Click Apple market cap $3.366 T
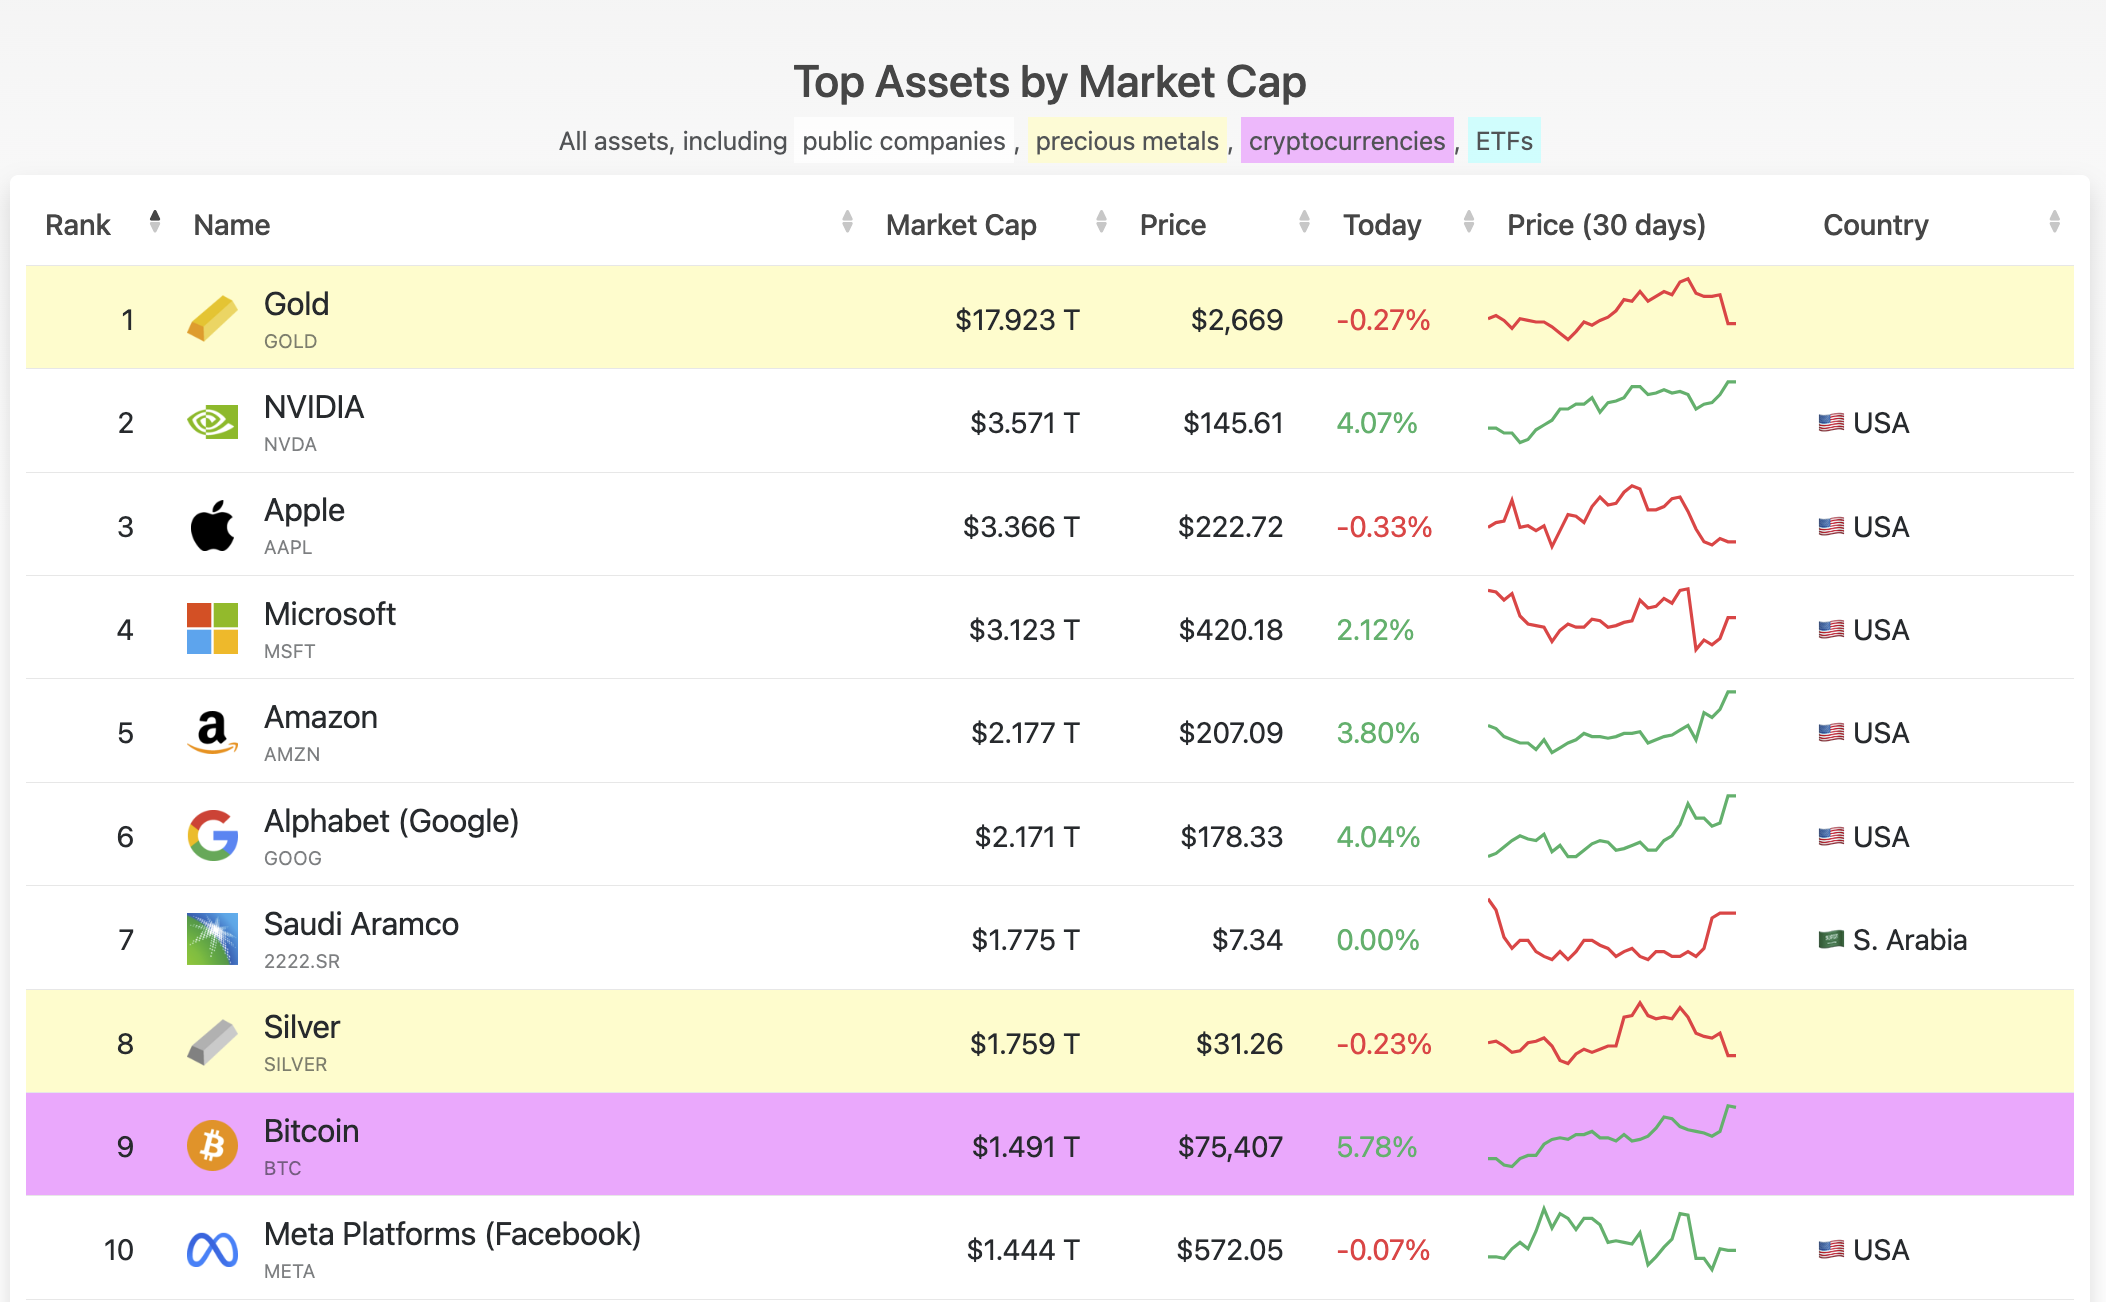 pyautogui.click(x=1021, y=527)
